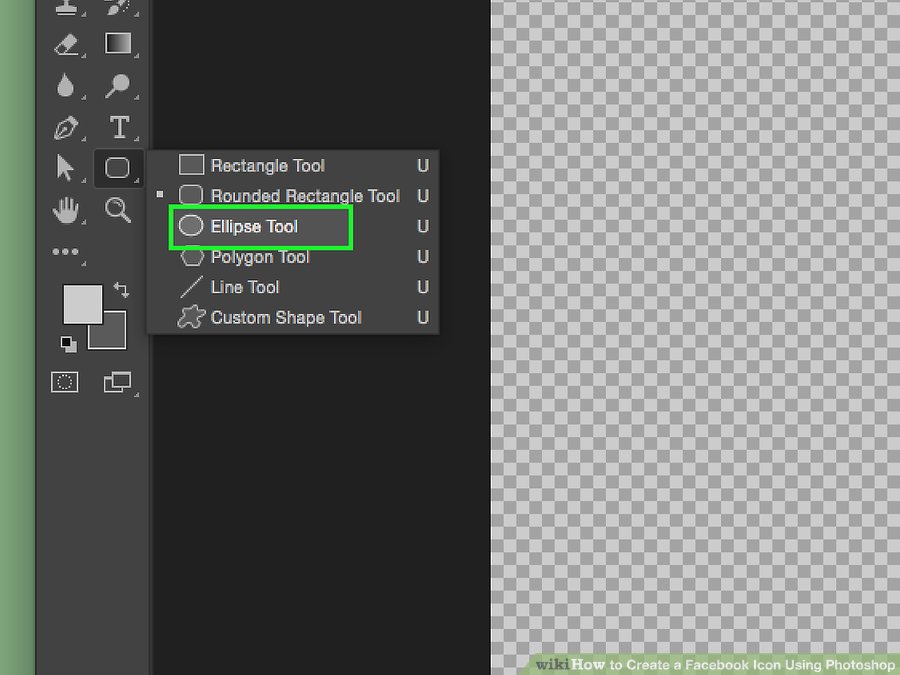Choose Ellipse Tool from the flyout
This screenshot has width=900, height=675.
(x=254, y=227)
